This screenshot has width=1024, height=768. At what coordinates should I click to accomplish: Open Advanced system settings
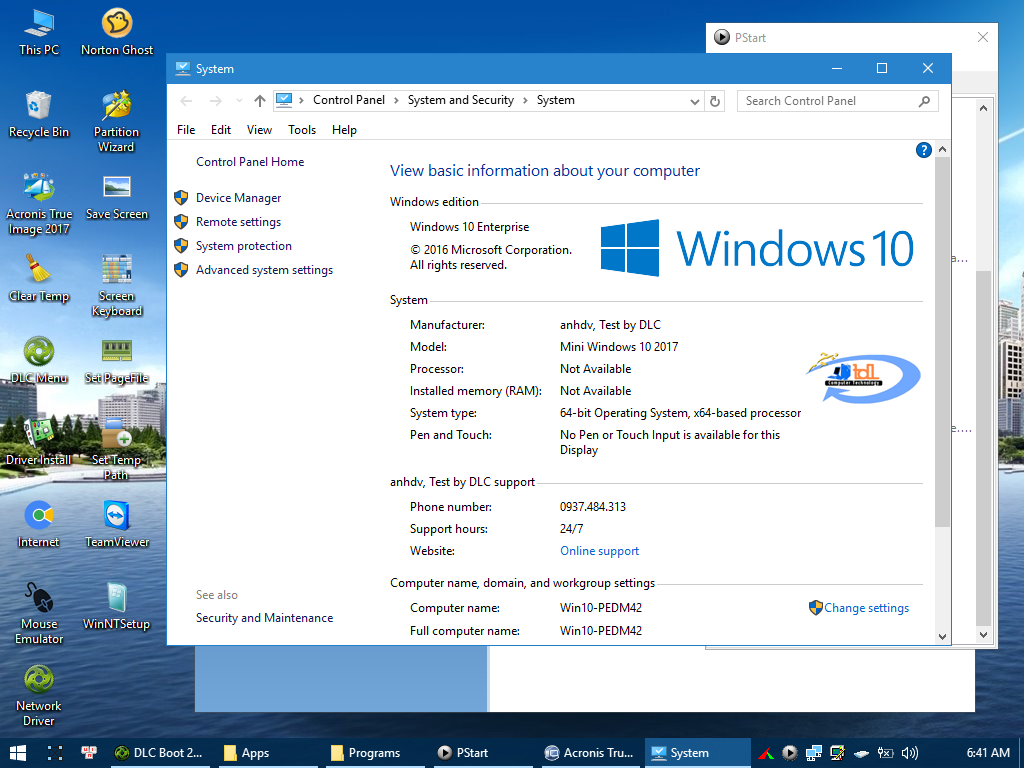click(264, 270)
